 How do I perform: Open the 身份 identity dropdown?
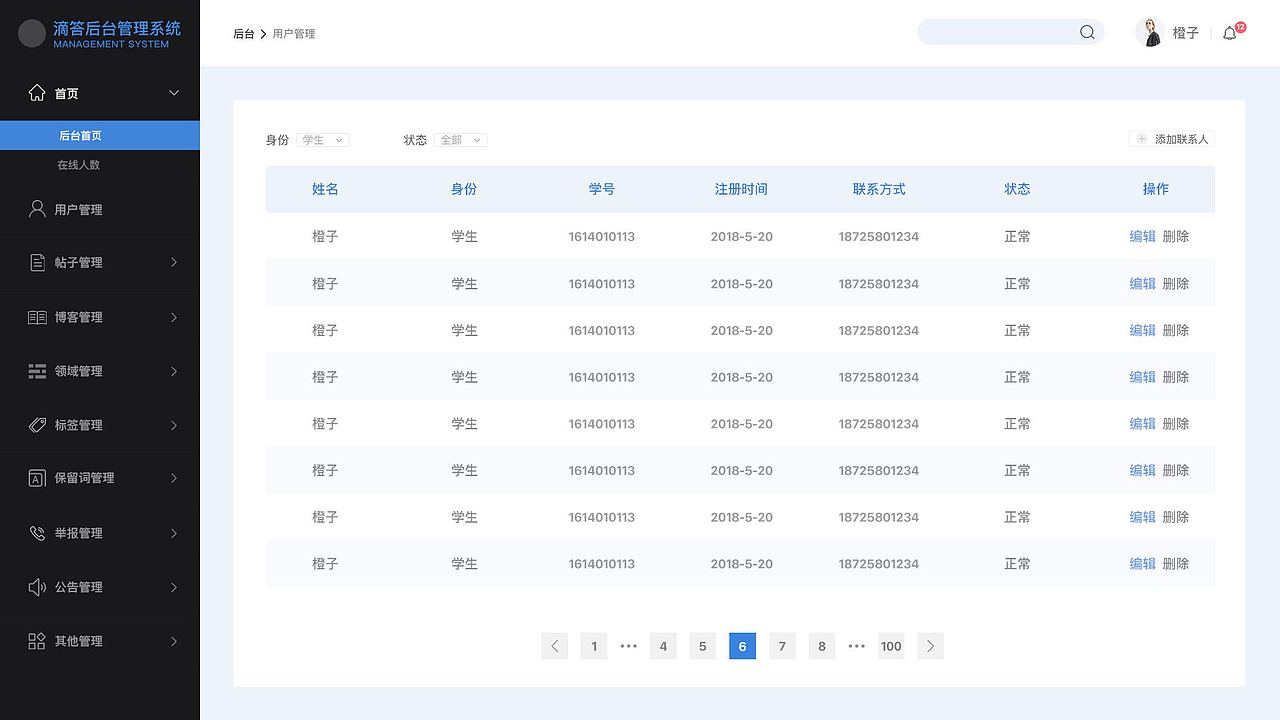point(322,140)
